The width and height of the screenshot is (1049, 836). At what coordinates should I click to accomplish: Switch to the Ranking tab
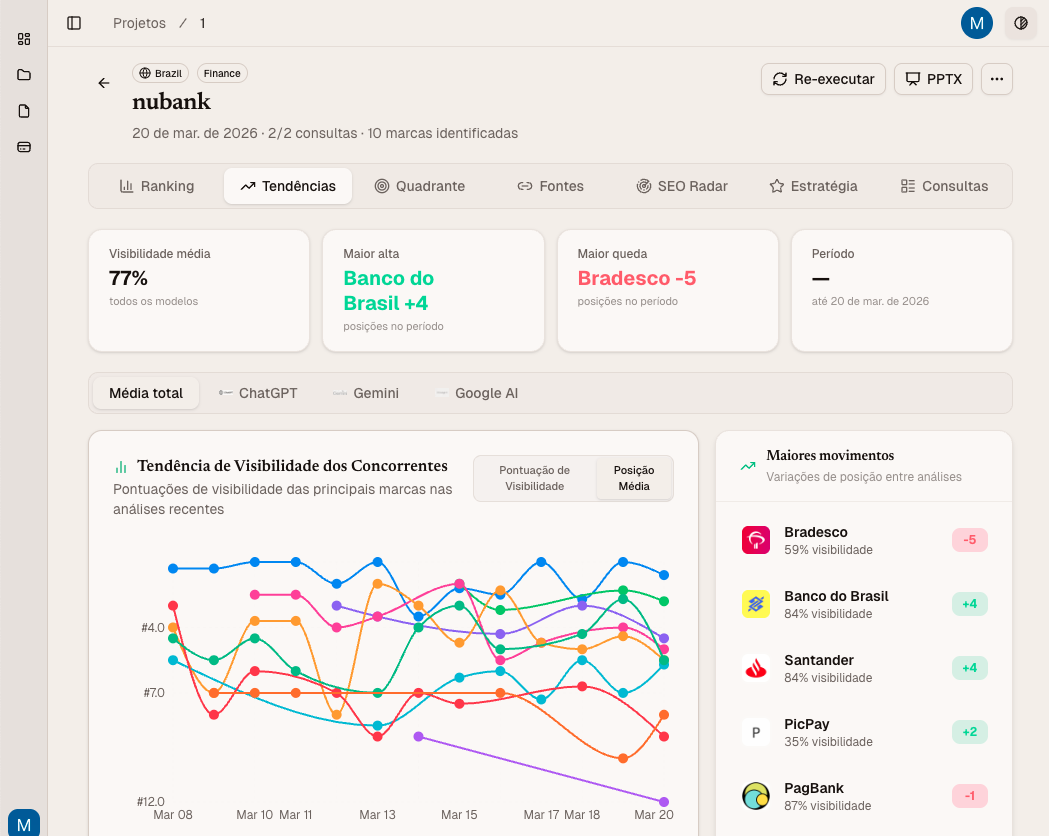coord(157,186)
